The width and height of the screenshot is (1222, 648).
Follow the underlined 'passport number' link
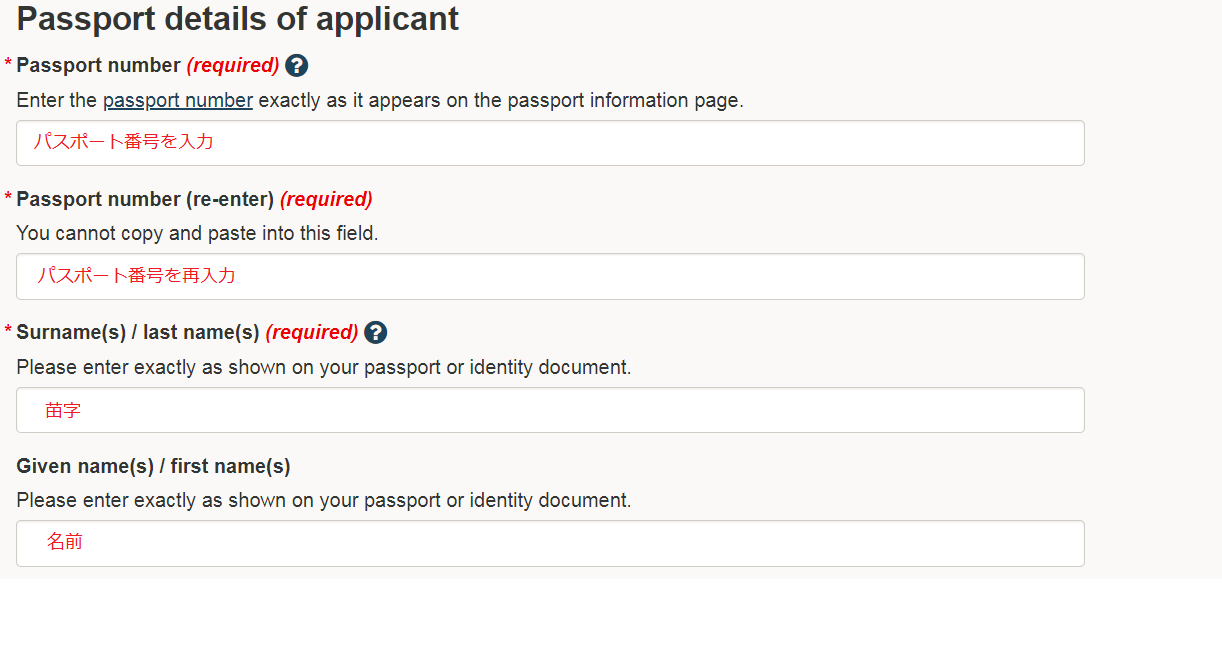(x=178, y=101)
